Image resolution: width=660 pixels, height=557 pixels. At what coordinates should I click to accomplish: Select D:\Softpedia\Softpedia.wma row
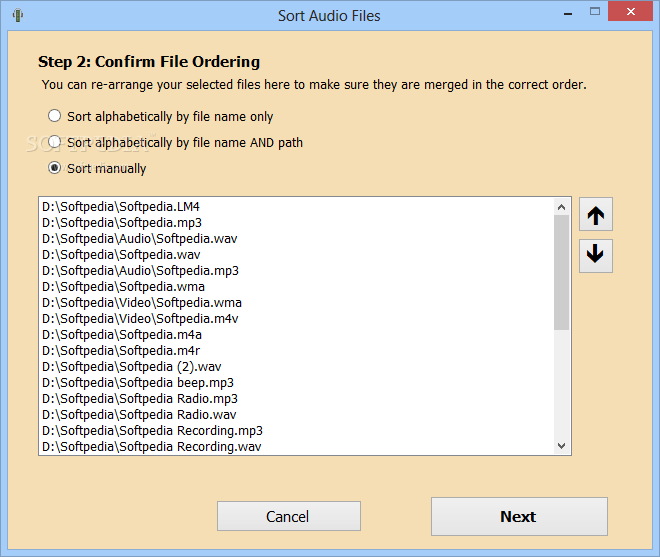click(297, 287)
